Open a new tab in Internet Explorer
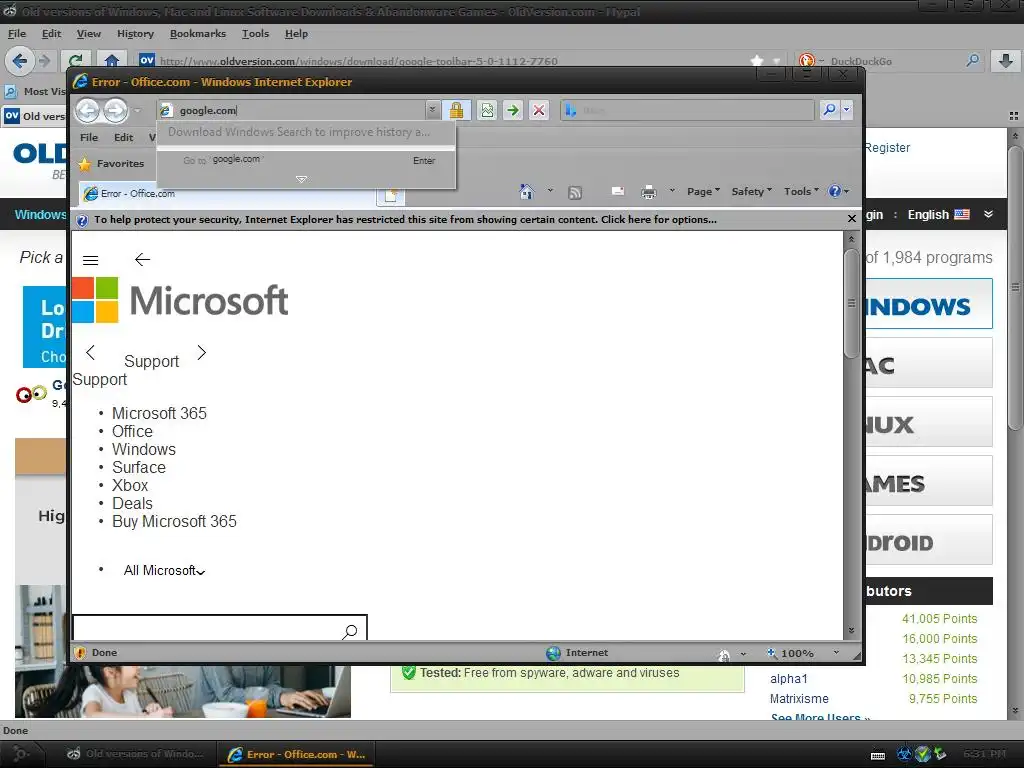Viewport: 1024px width, 768px height. (x=391, y=195)
